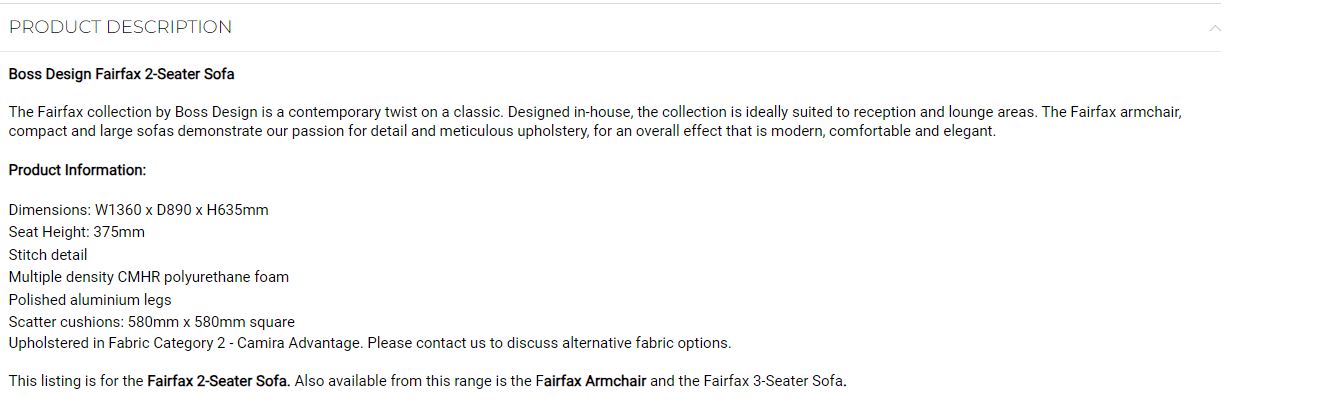Click the Fairfax 3-Seater Sofa text
Viewport: 1337px width, 407px height.
pyautogui.click(x=775, y=381)
